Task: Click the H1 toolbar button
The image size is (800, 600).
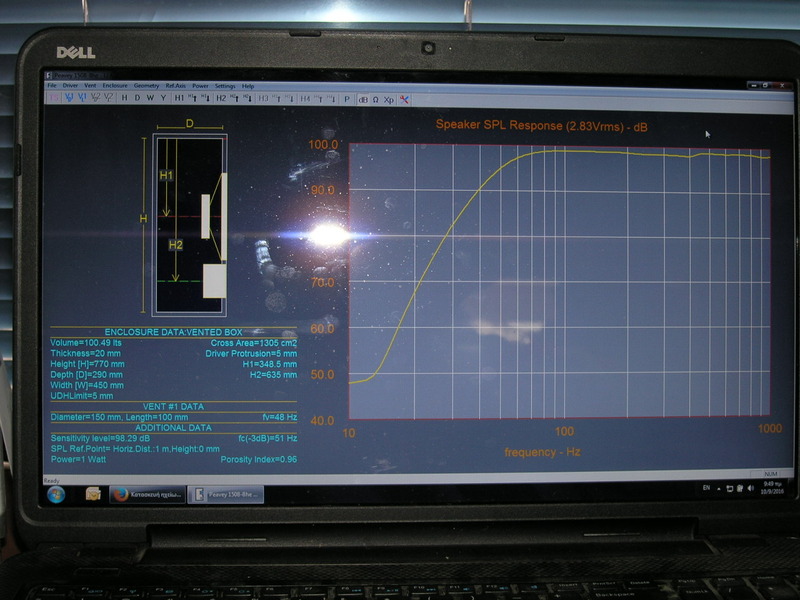Action: coord(179,98)
